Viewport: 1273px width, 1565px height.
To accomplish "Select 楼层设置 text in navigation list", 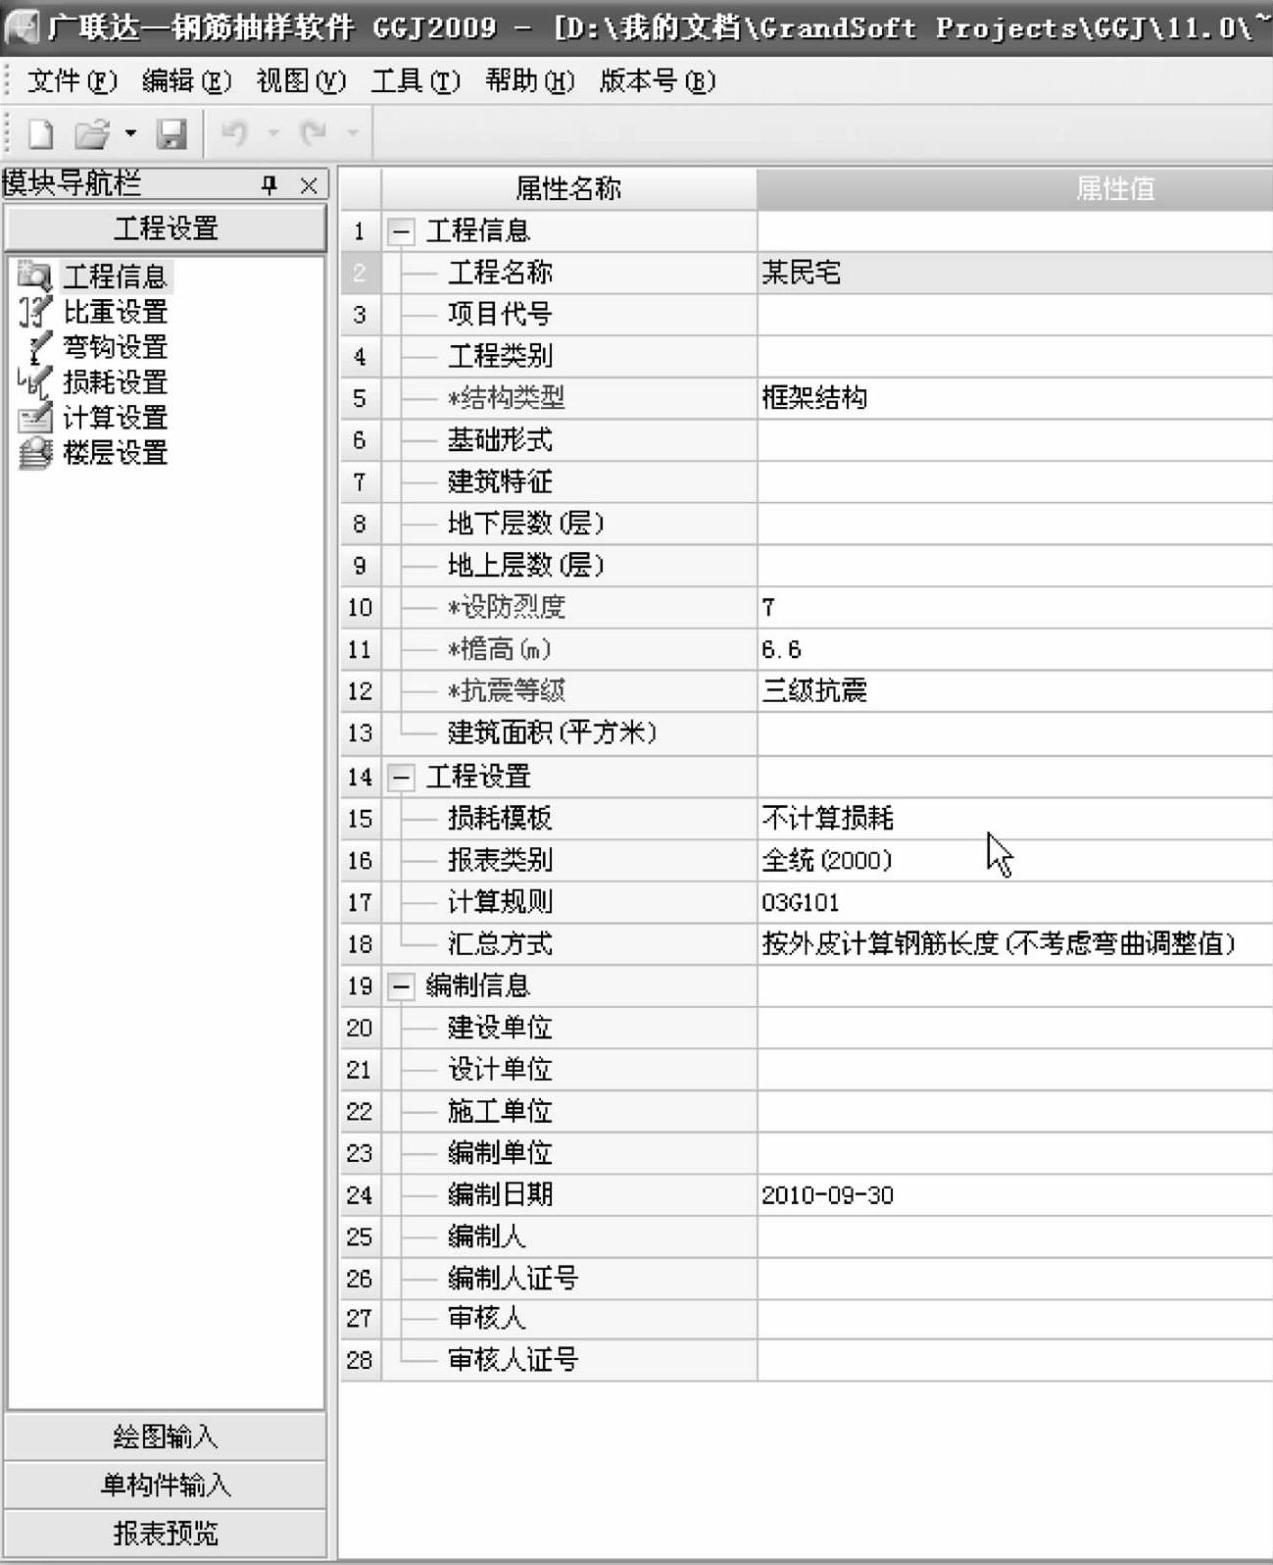I will (115, 453).
